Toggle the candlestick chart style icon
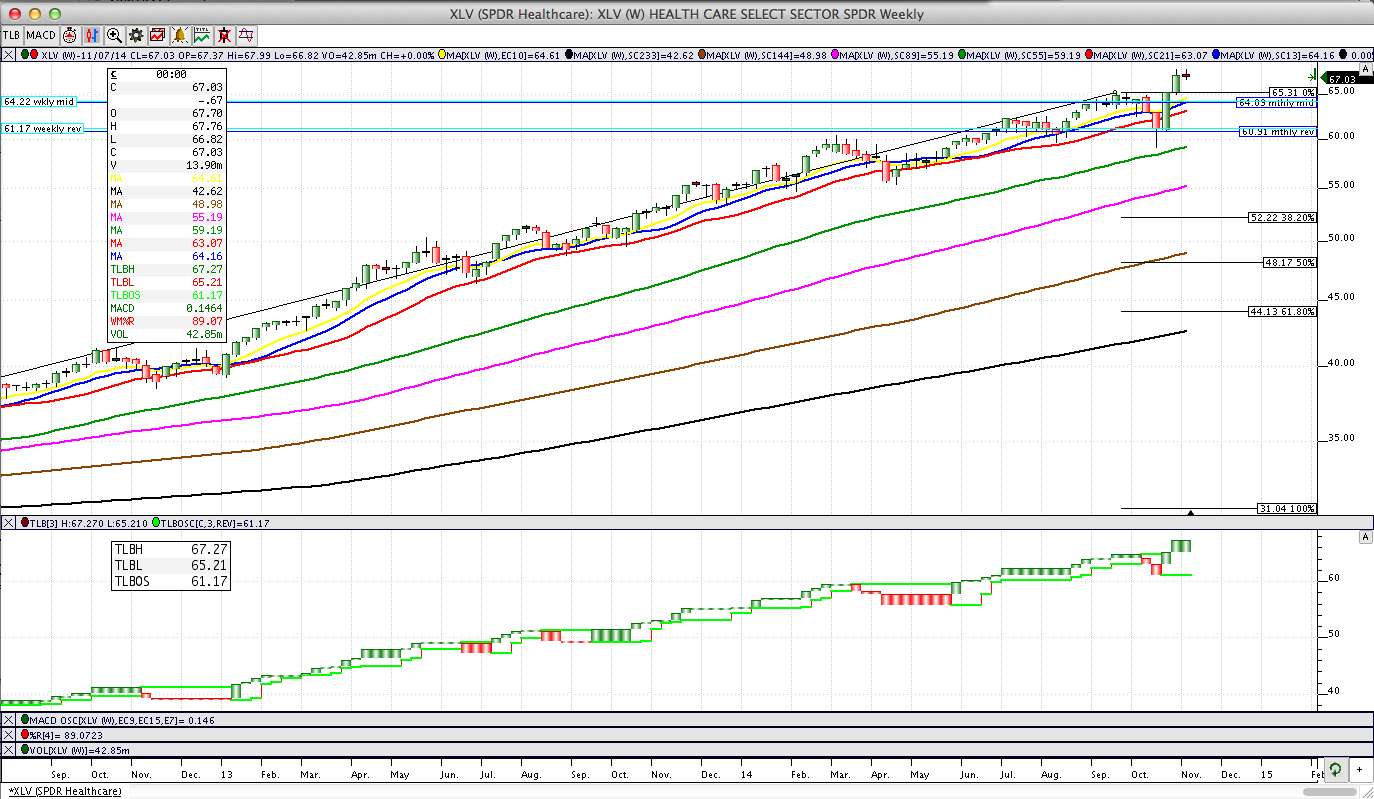 click(92, 35)
